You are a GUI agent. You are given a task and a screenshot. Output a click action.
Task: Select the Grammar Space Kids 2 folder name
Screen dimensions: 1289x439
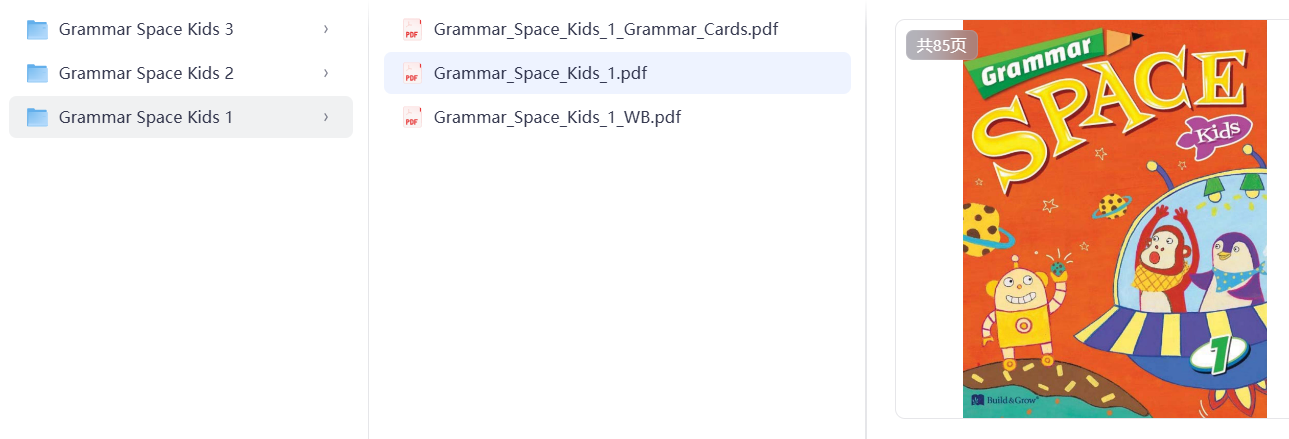click(x=146, y=73)
